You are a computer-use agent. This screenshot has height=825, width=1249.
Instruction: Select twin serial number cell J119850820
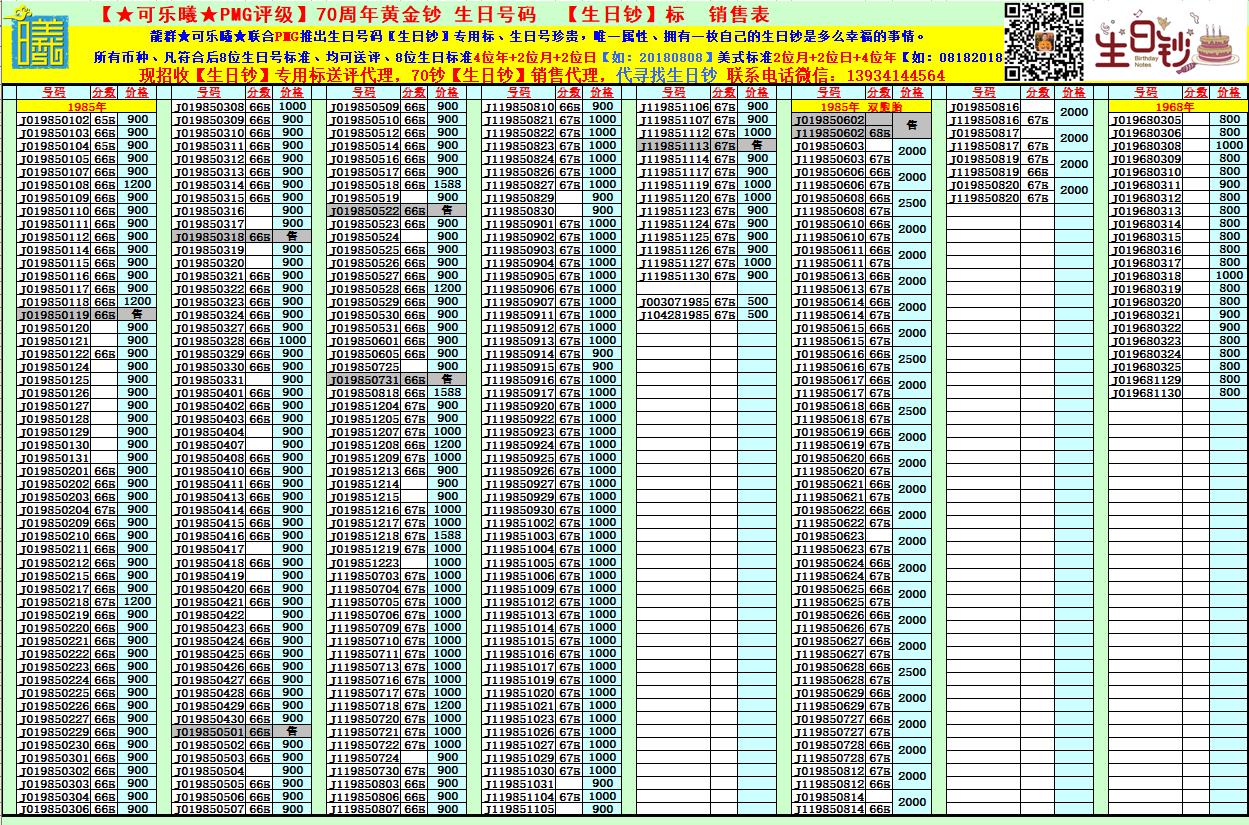tap(984, 198)
